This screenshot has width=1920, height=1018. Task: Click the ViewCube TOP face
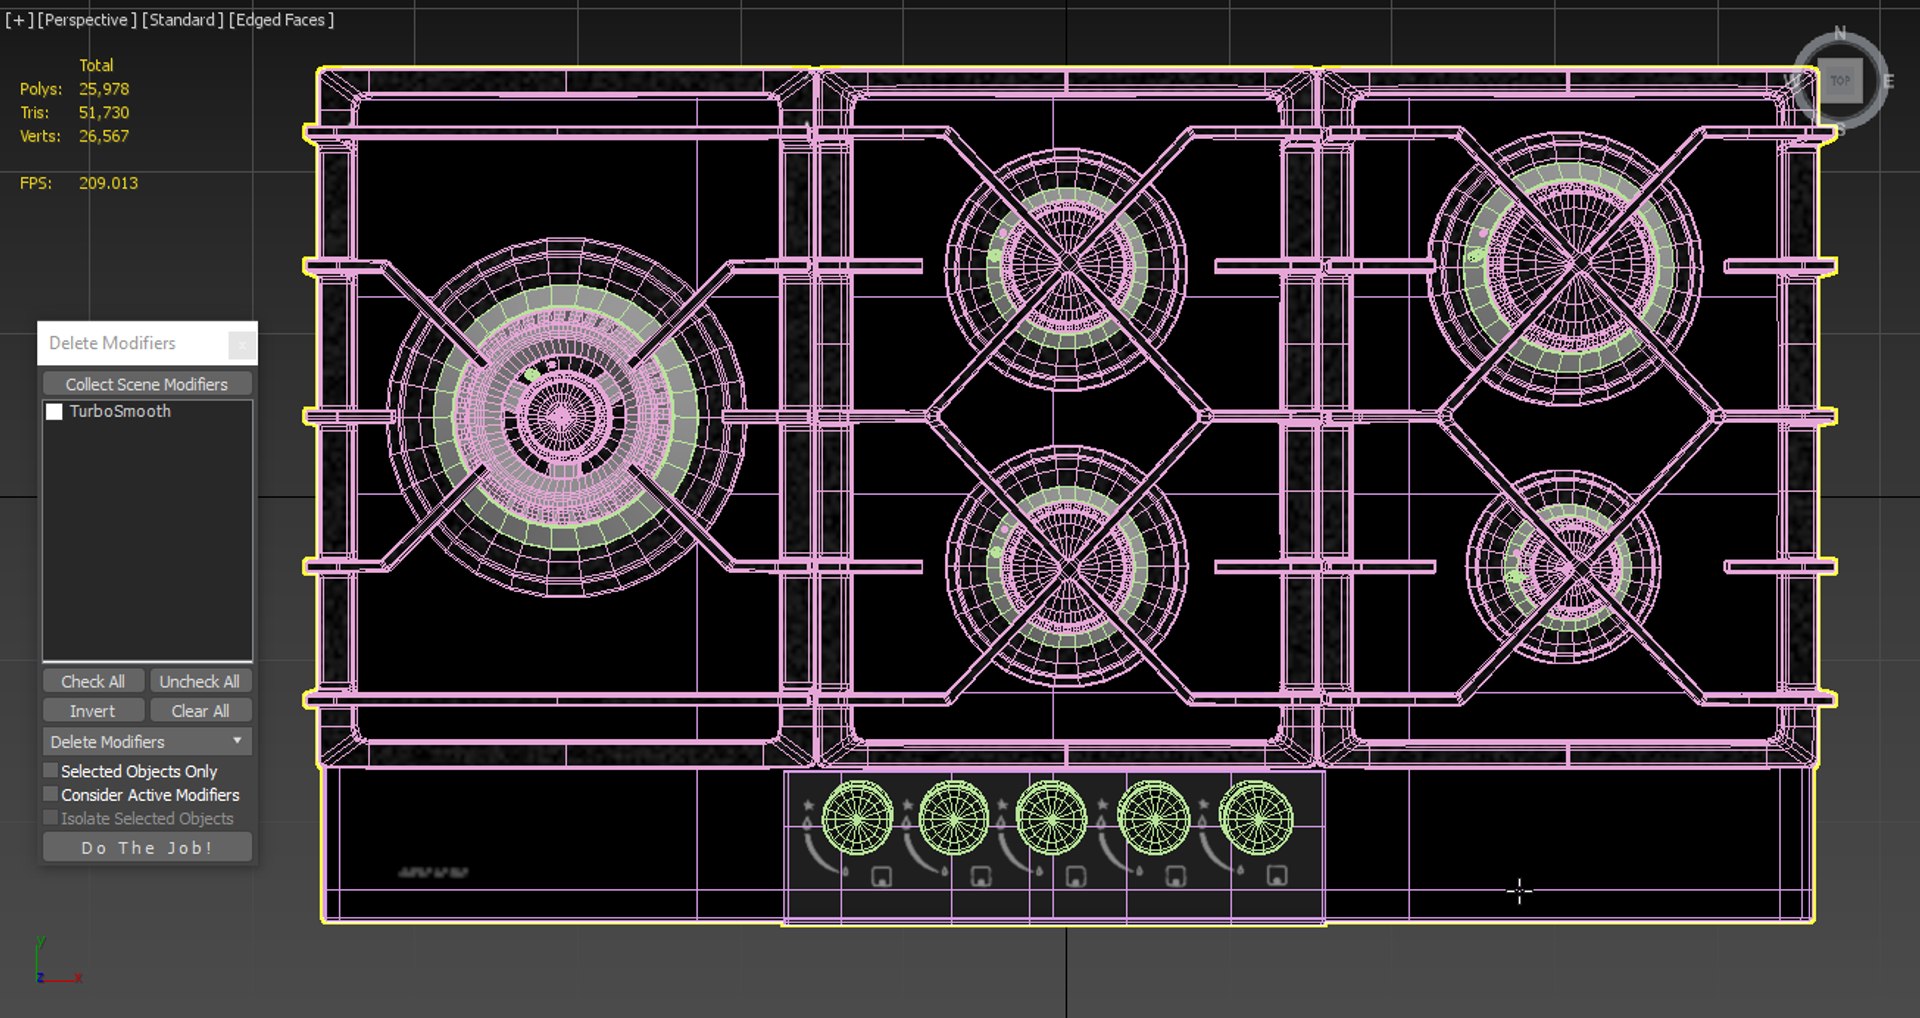[x=1840, y=81]
